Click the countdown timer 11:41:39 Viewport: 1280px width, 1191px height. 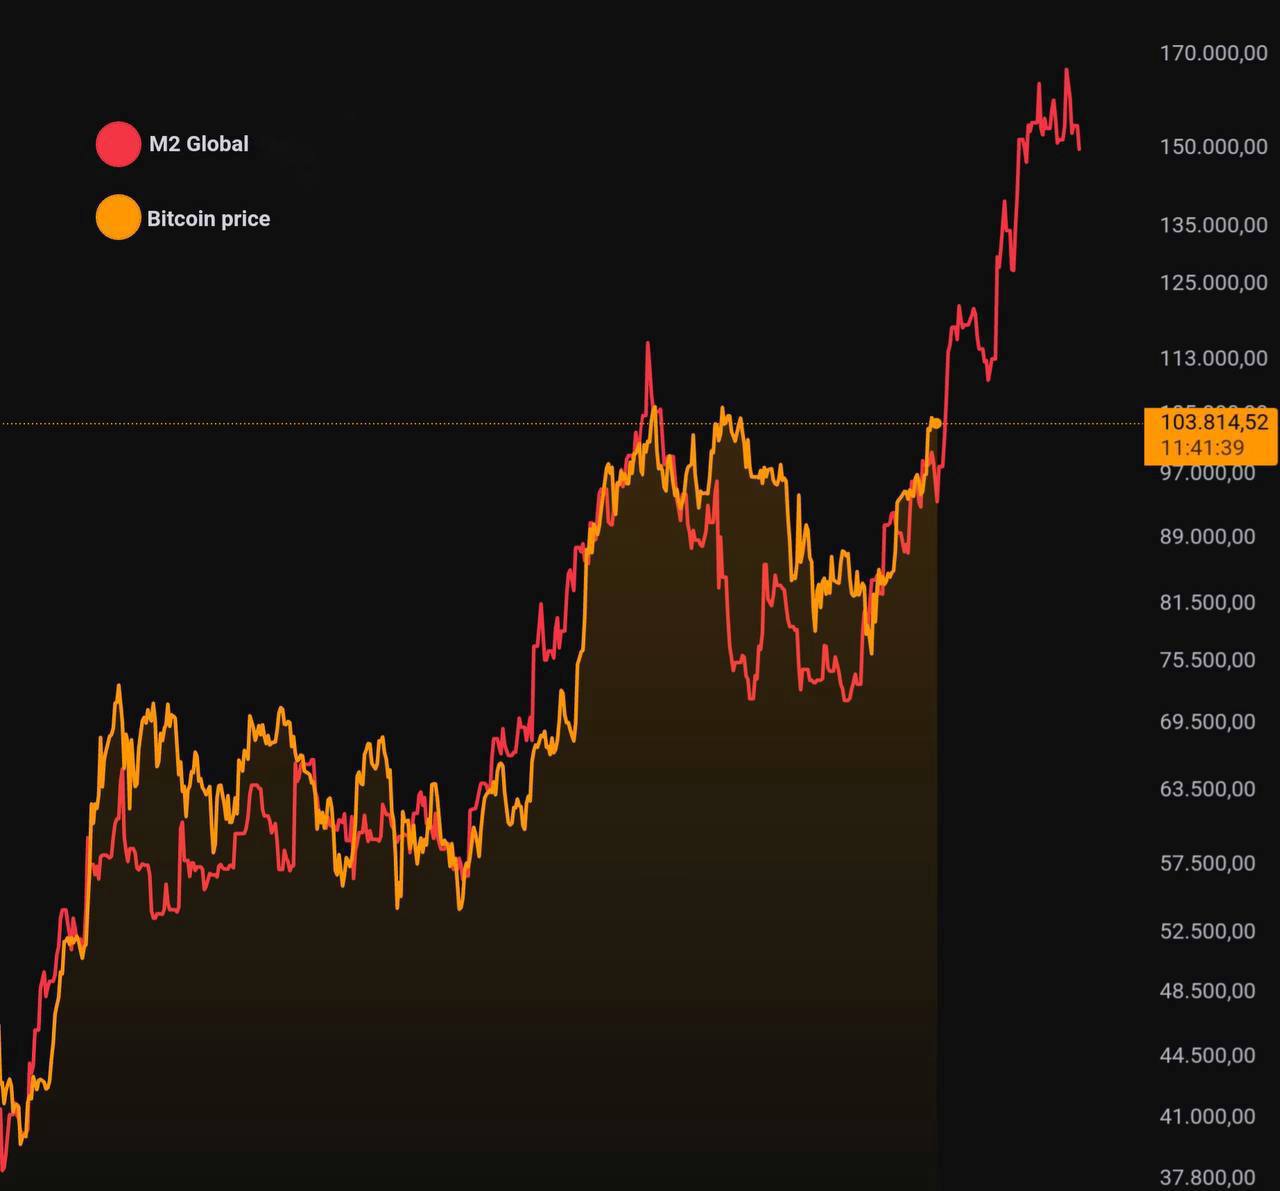(x=1202, y=448)
